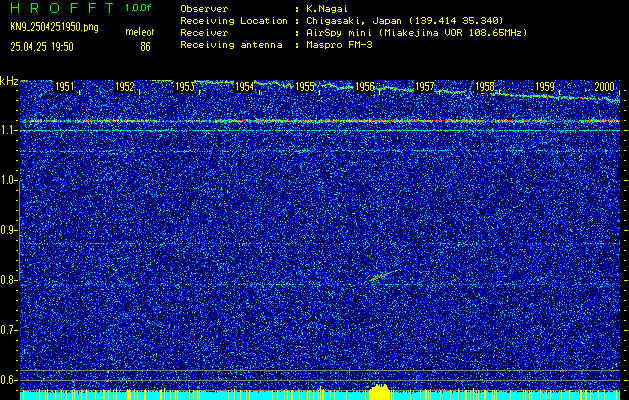Click the 0.8 kHz axis label
629x400 pixels.
pos(8,280)
